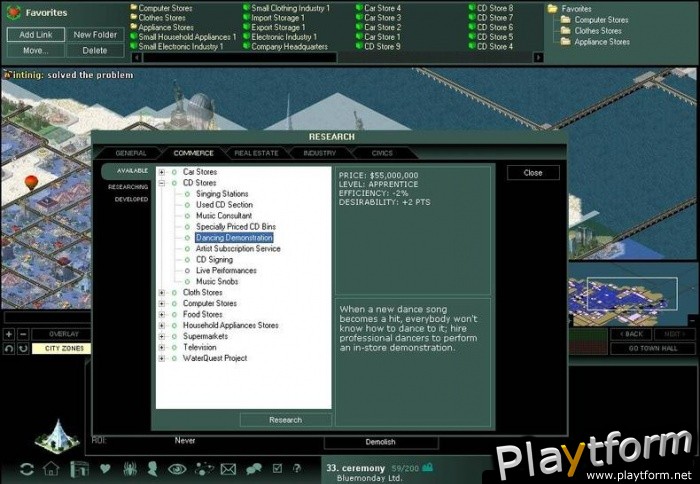Click the Move... button
700x484 pixels.
36,50
